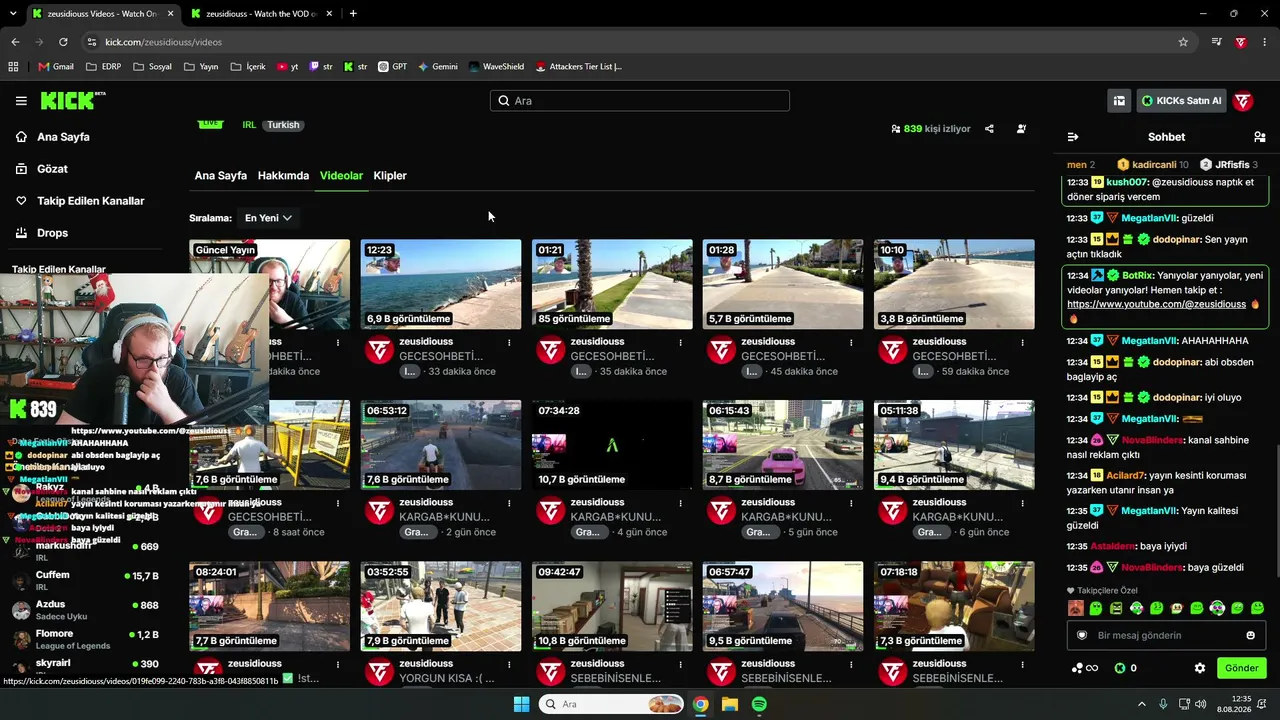
Task: Open File Explorer from the taskbar
Action: (730, 704)
